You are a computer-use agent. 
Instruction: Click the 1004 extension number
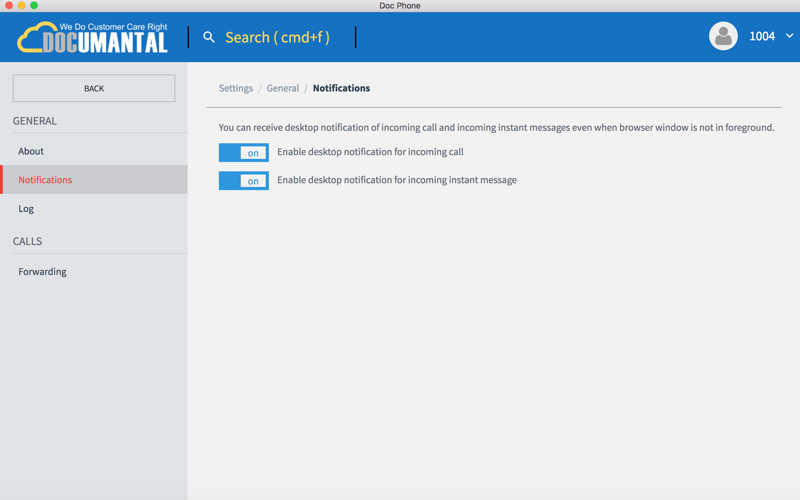click(762, 36)
